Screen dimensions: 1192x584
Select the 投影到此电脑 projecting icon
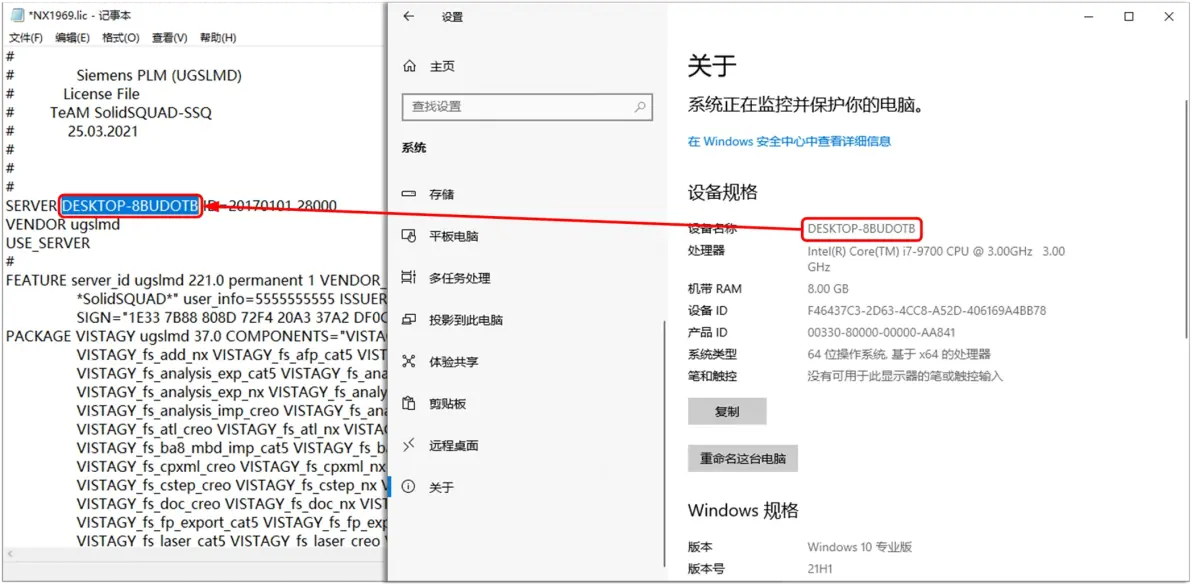[409, 320]
